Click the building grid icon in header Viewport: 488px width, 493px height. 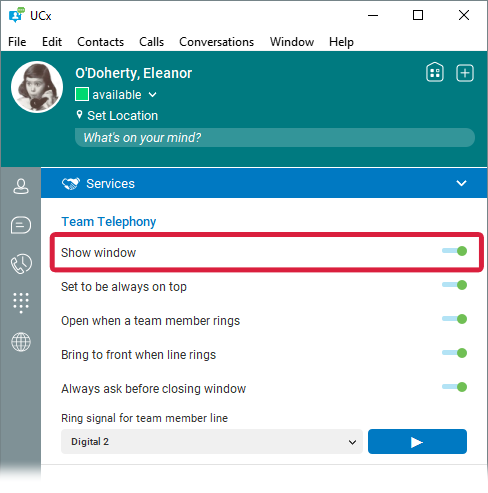435,72
